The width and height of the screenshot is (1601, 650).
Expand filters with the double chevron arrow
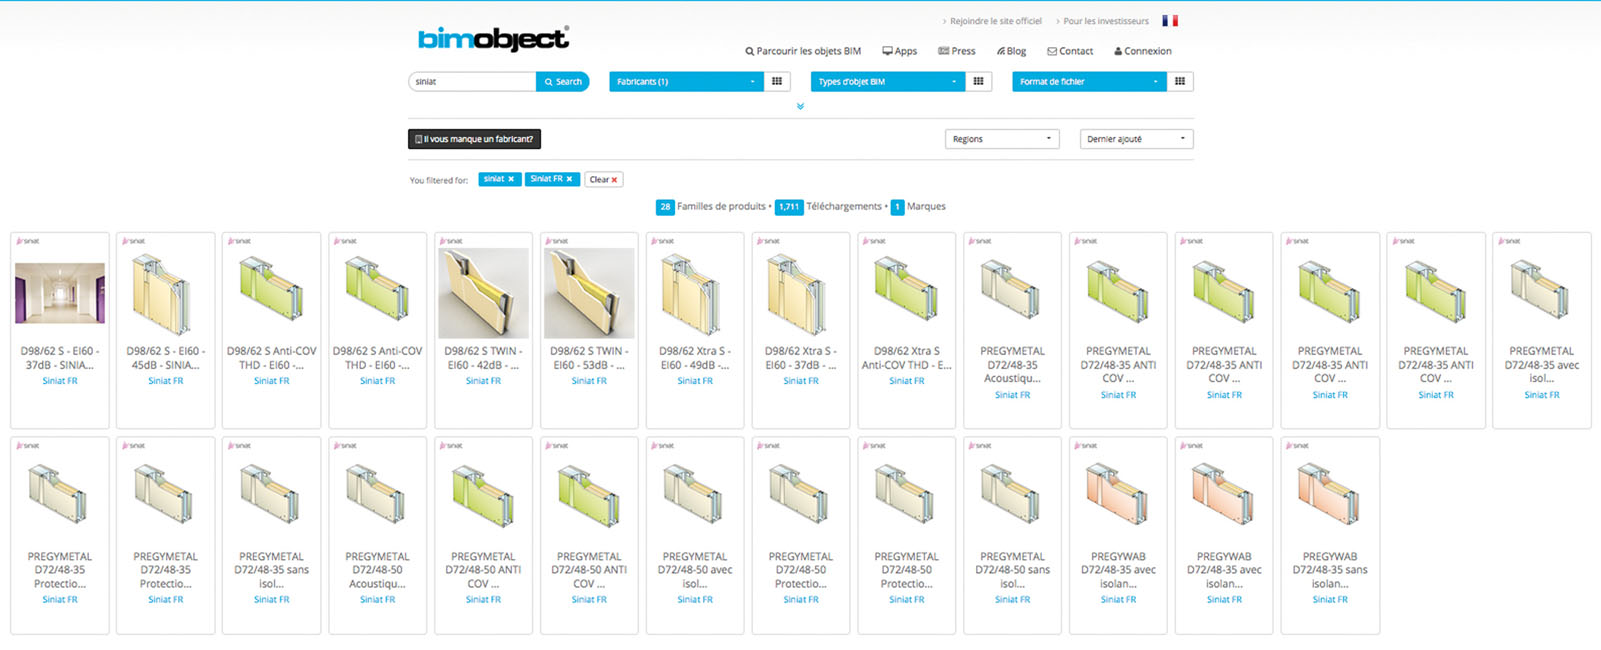pos(800,106)
